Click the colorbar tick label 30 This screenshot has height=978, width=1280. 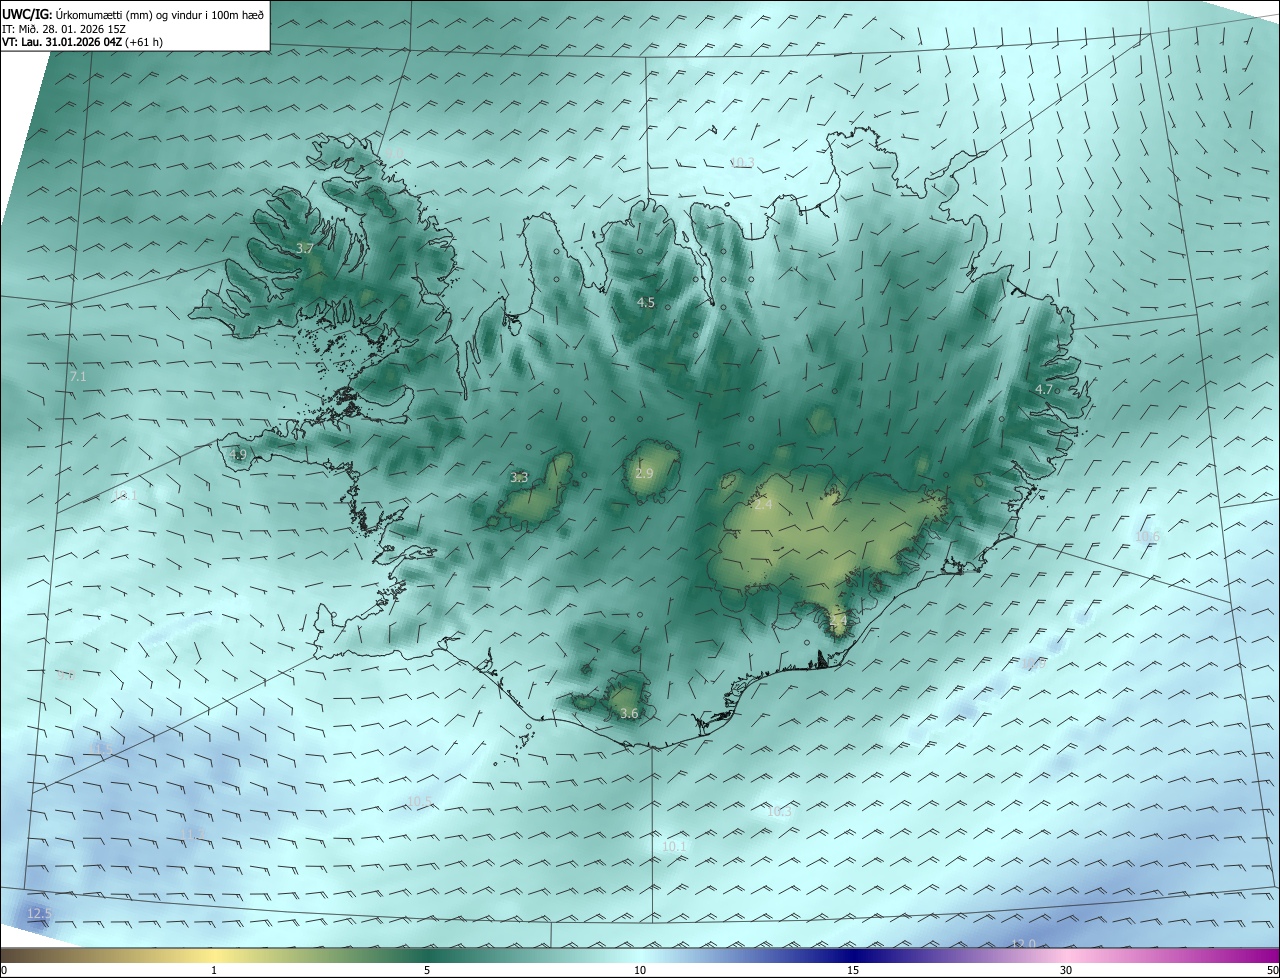1066,971
